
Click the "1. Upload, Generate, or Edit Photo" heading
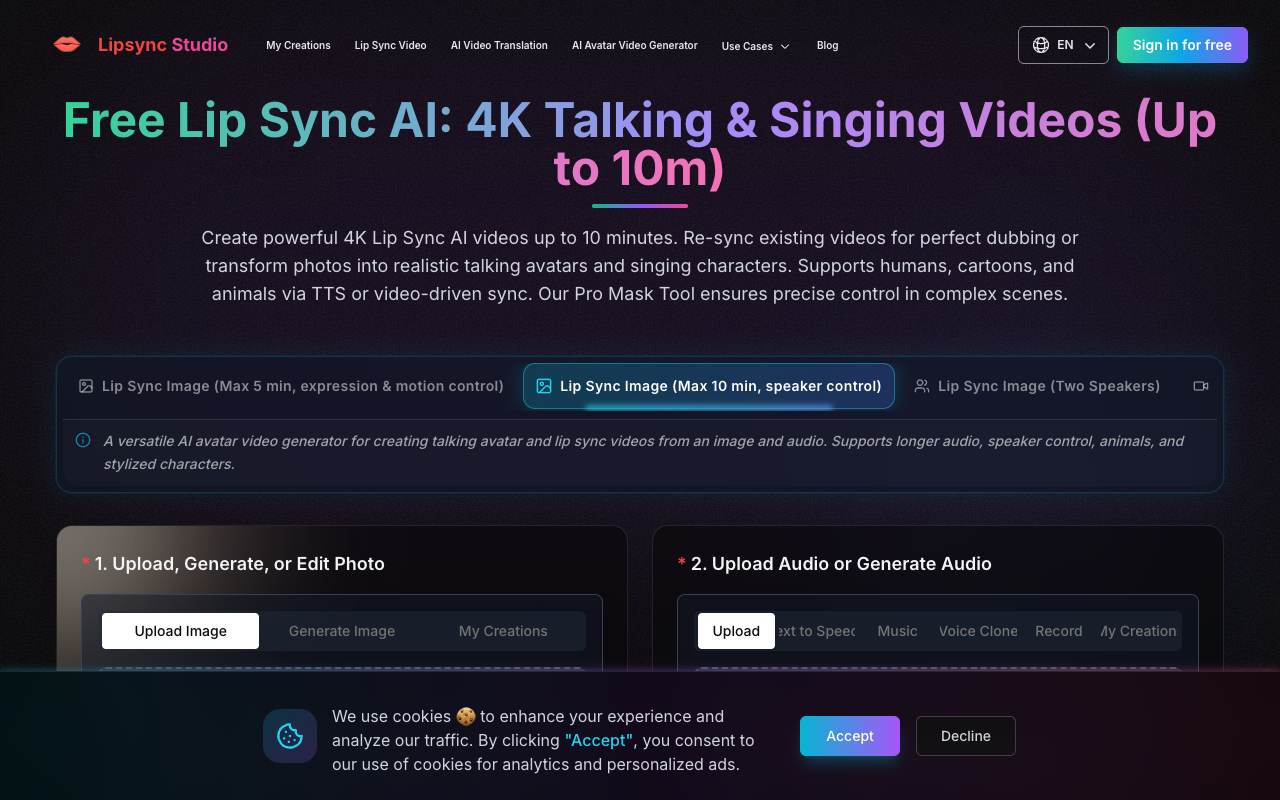pyautogui.click(x=239, y=564)
